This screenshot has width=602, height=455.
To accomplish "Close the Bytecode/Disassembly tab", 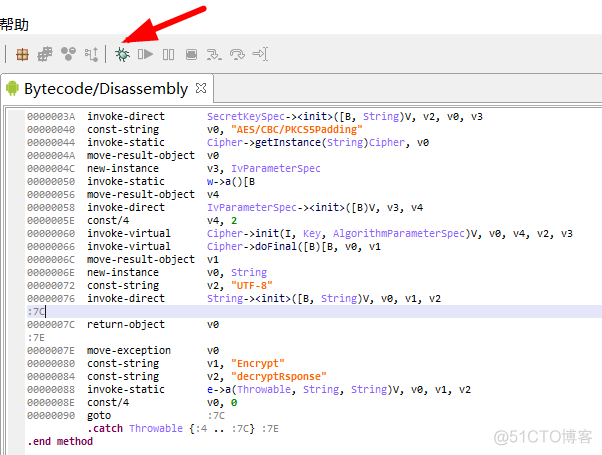I will pos(201,88).
